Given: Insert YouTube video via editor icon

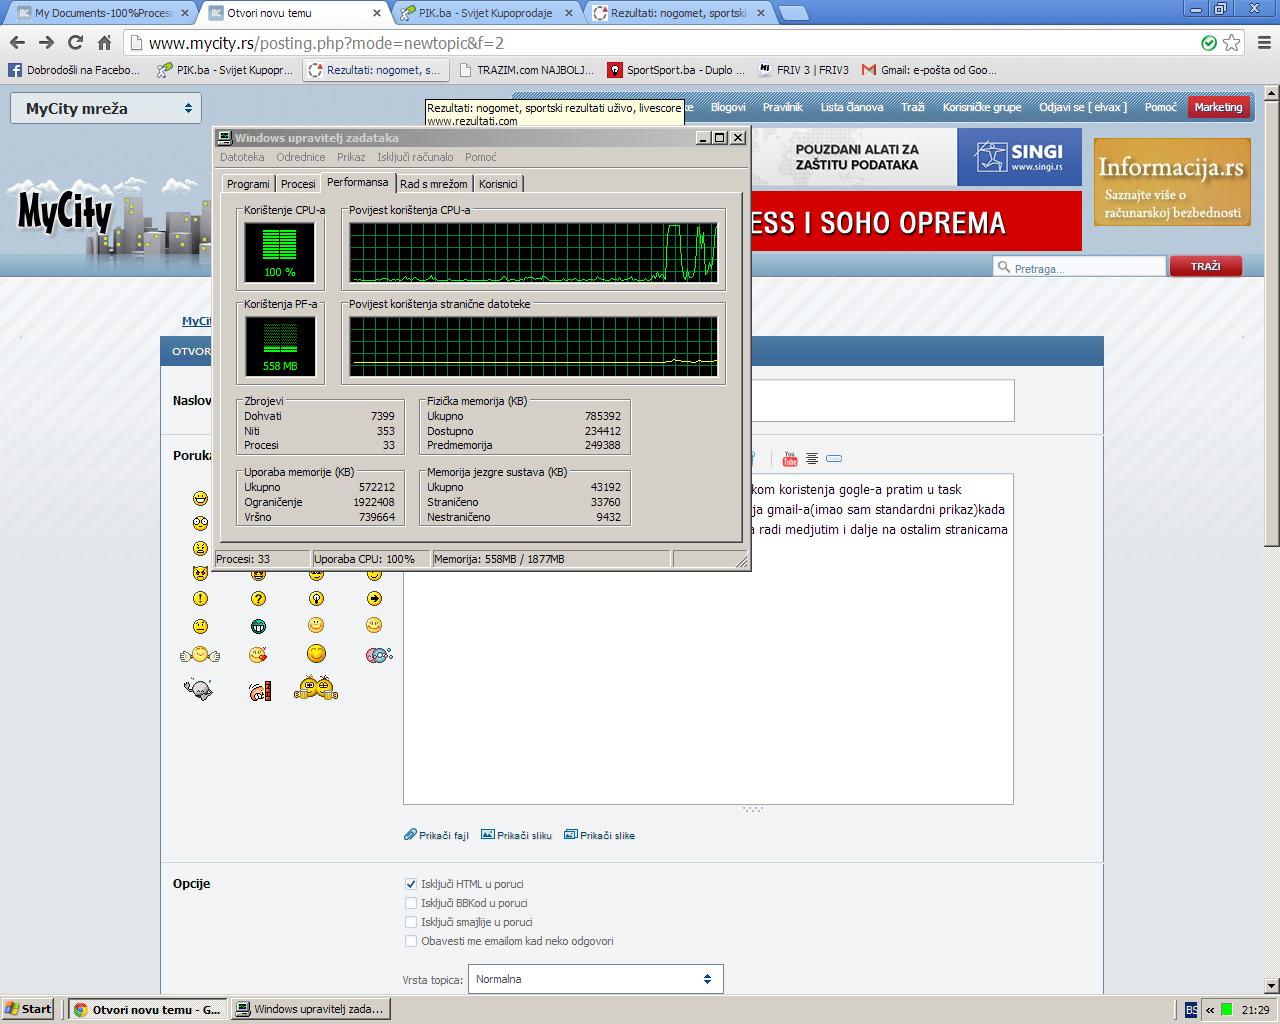Looking at the screenshot, I should click(790, 458).
